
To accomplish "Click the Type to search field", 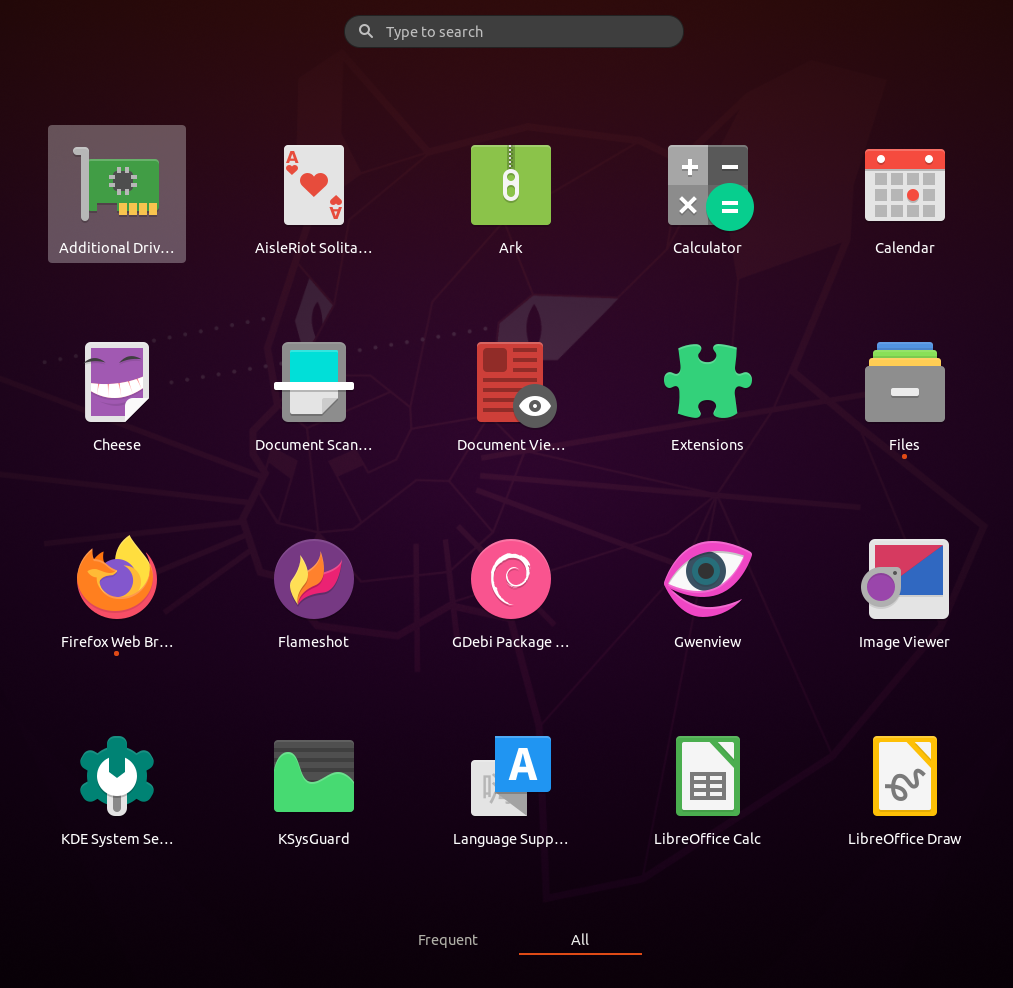I will pyautogui.click(x=514, y=32).
